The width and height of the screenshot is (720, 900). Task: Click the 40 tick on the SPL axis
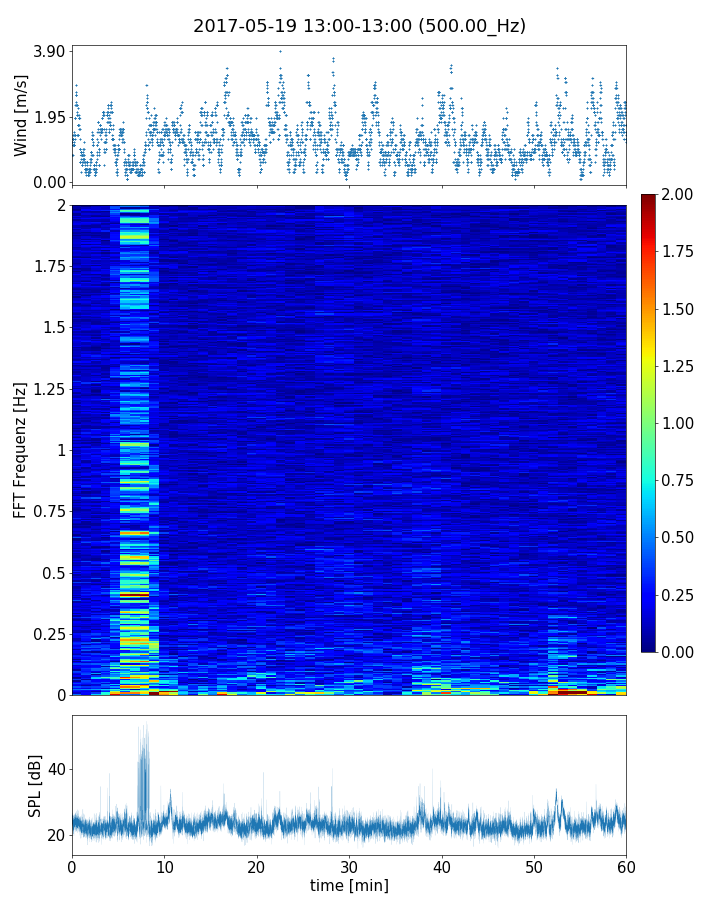tap(55, 769)
